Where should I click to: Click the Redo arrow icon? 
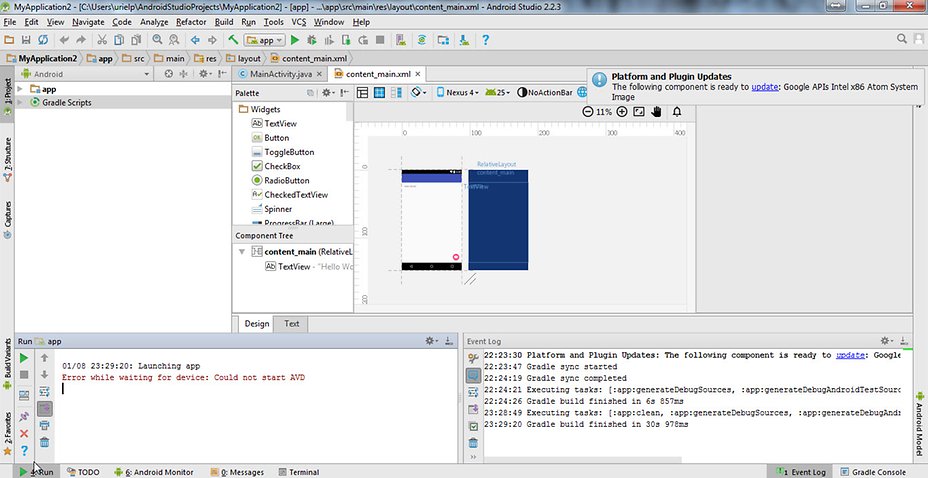tap(81, 40)
